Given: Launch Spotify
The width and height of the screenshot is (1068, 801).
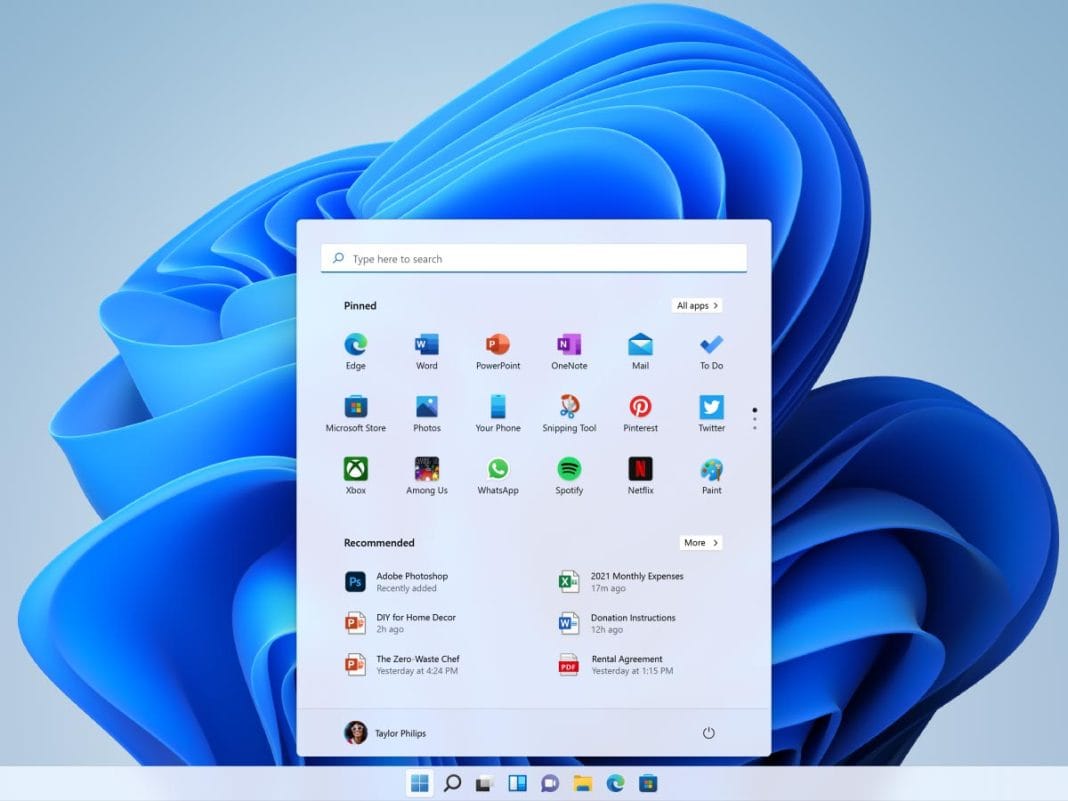Looking at the screenshot, I should point(569,475).
